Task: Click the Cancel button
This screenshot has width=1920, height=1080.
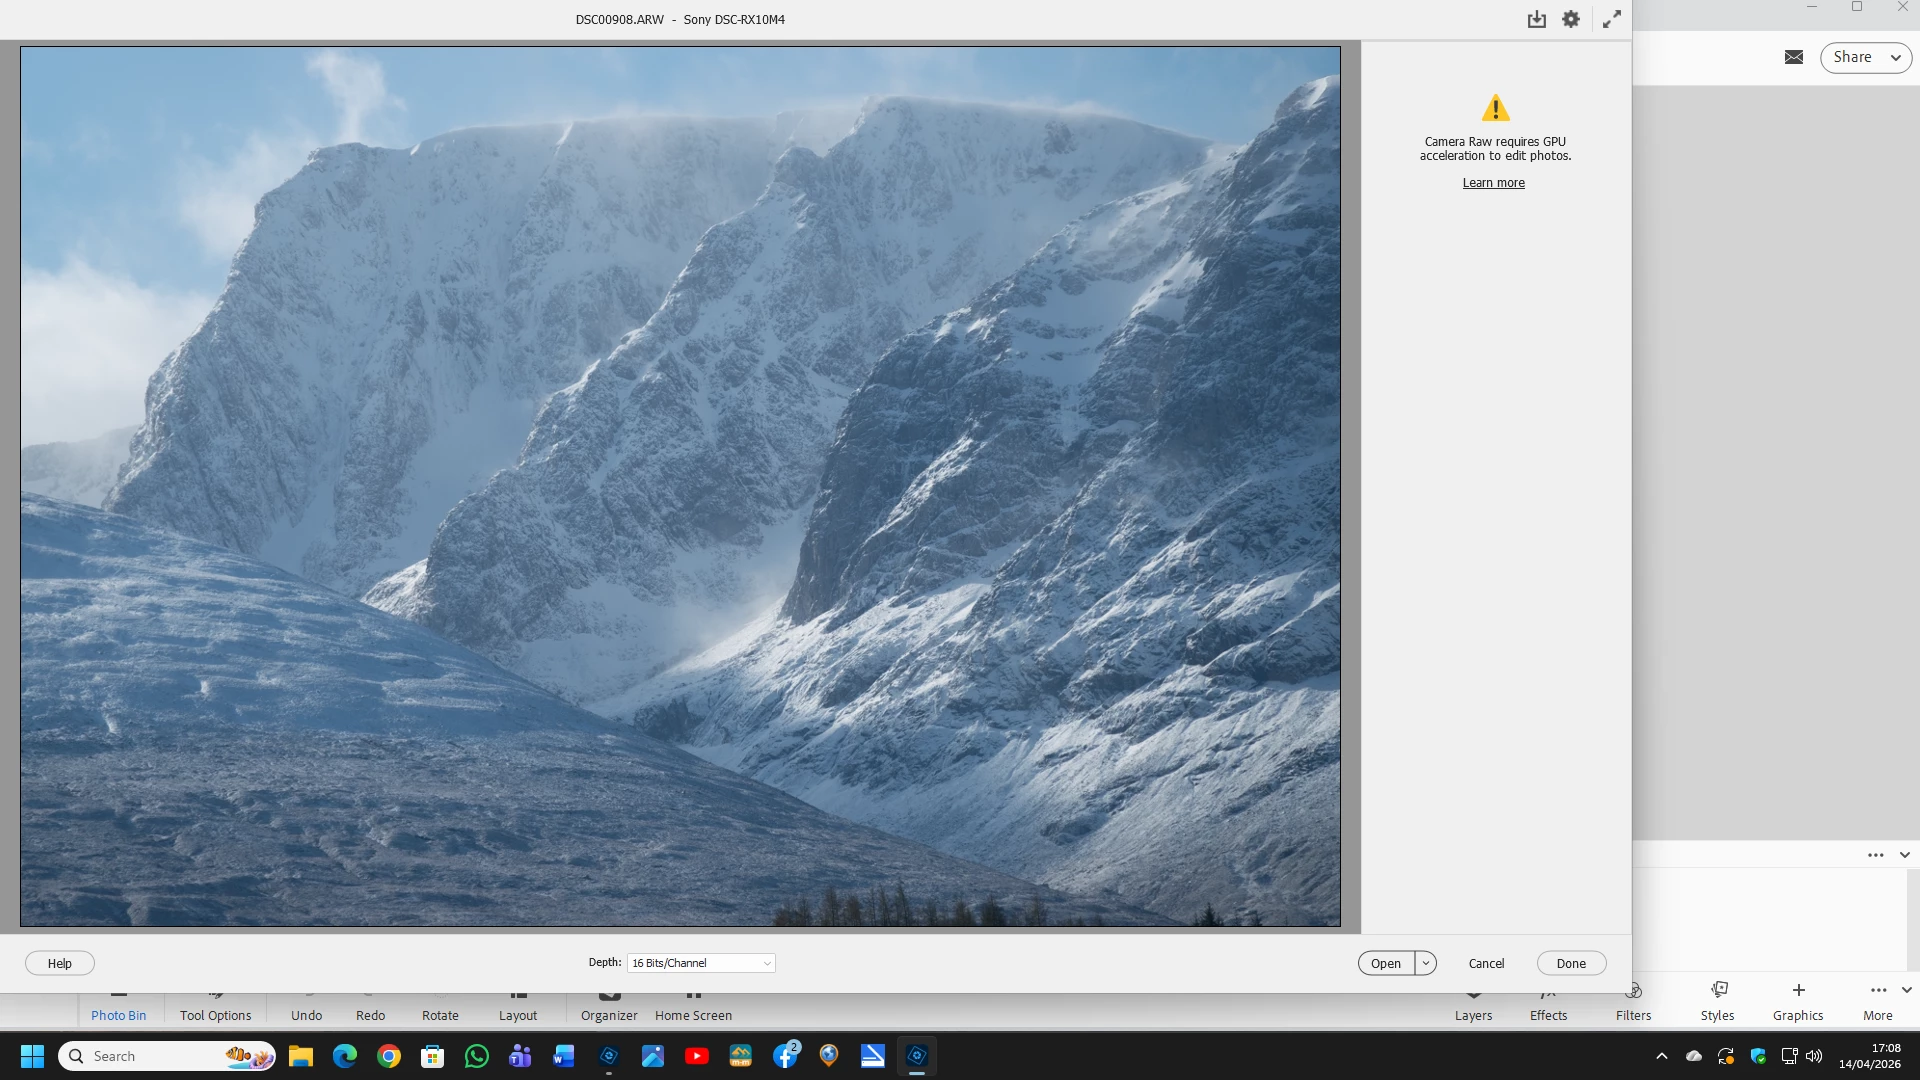Action: (1486, 963)
